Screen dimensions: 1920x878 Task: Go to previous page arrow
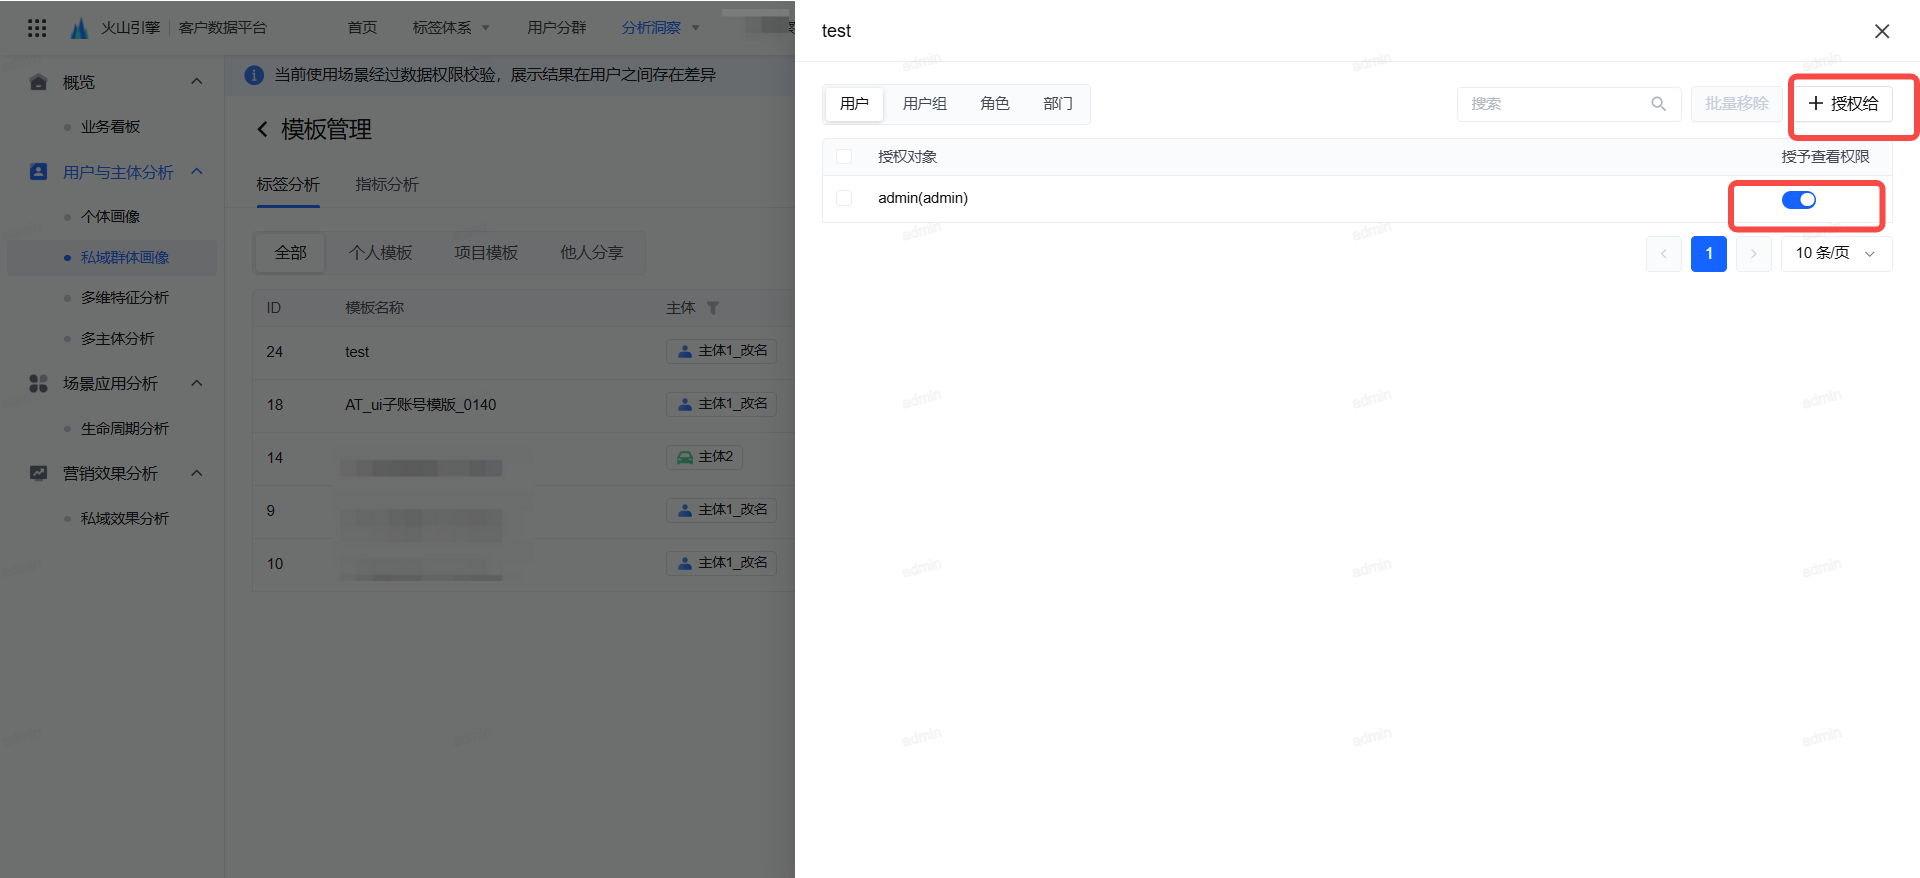pyautogui.click(x=1664, y=254)
